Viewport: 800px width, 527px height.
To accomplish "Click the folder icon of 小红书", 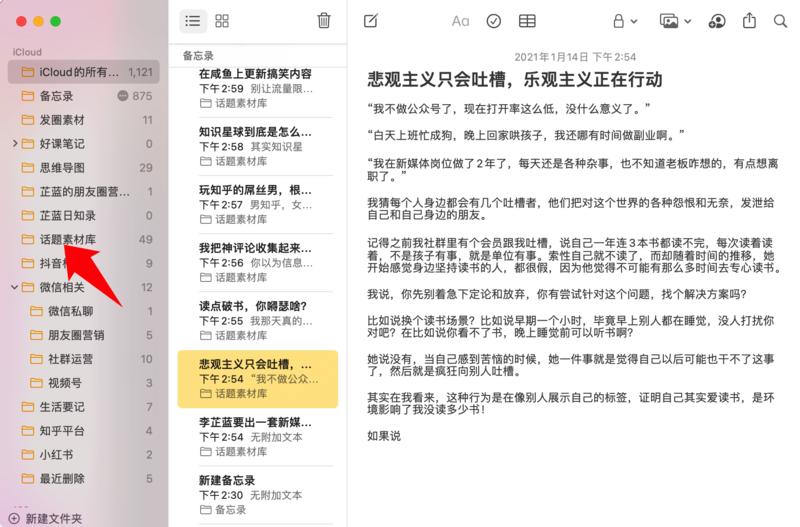I will (x=28, y=455).
